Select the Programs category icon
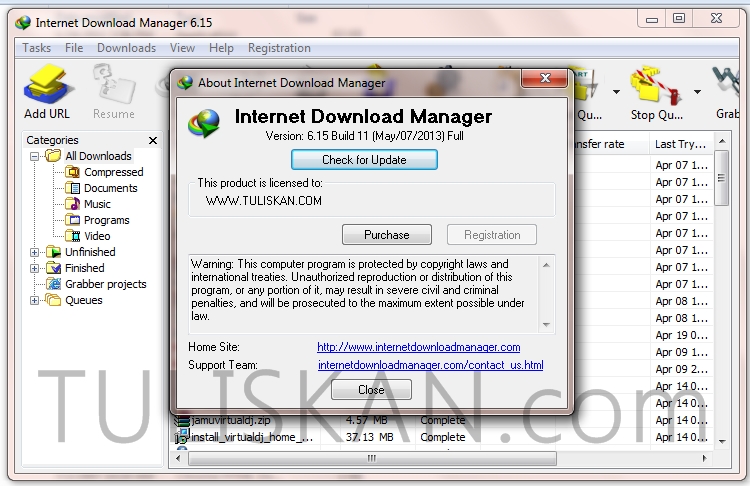 [72, 220]
